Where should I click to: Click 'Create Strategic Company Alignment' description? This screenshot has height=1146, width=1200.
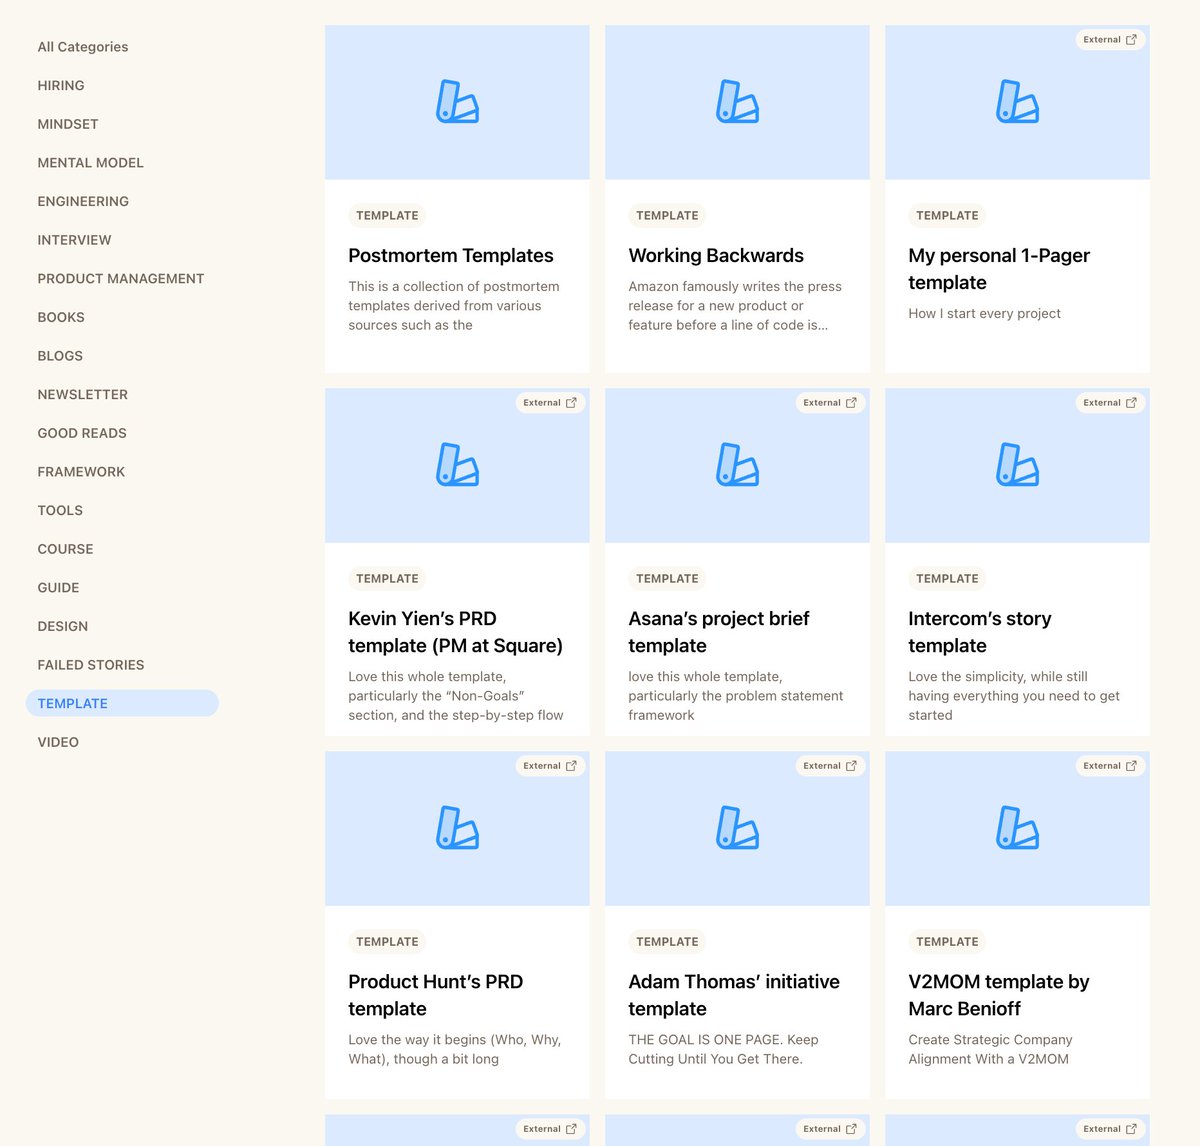point(990,1050)
